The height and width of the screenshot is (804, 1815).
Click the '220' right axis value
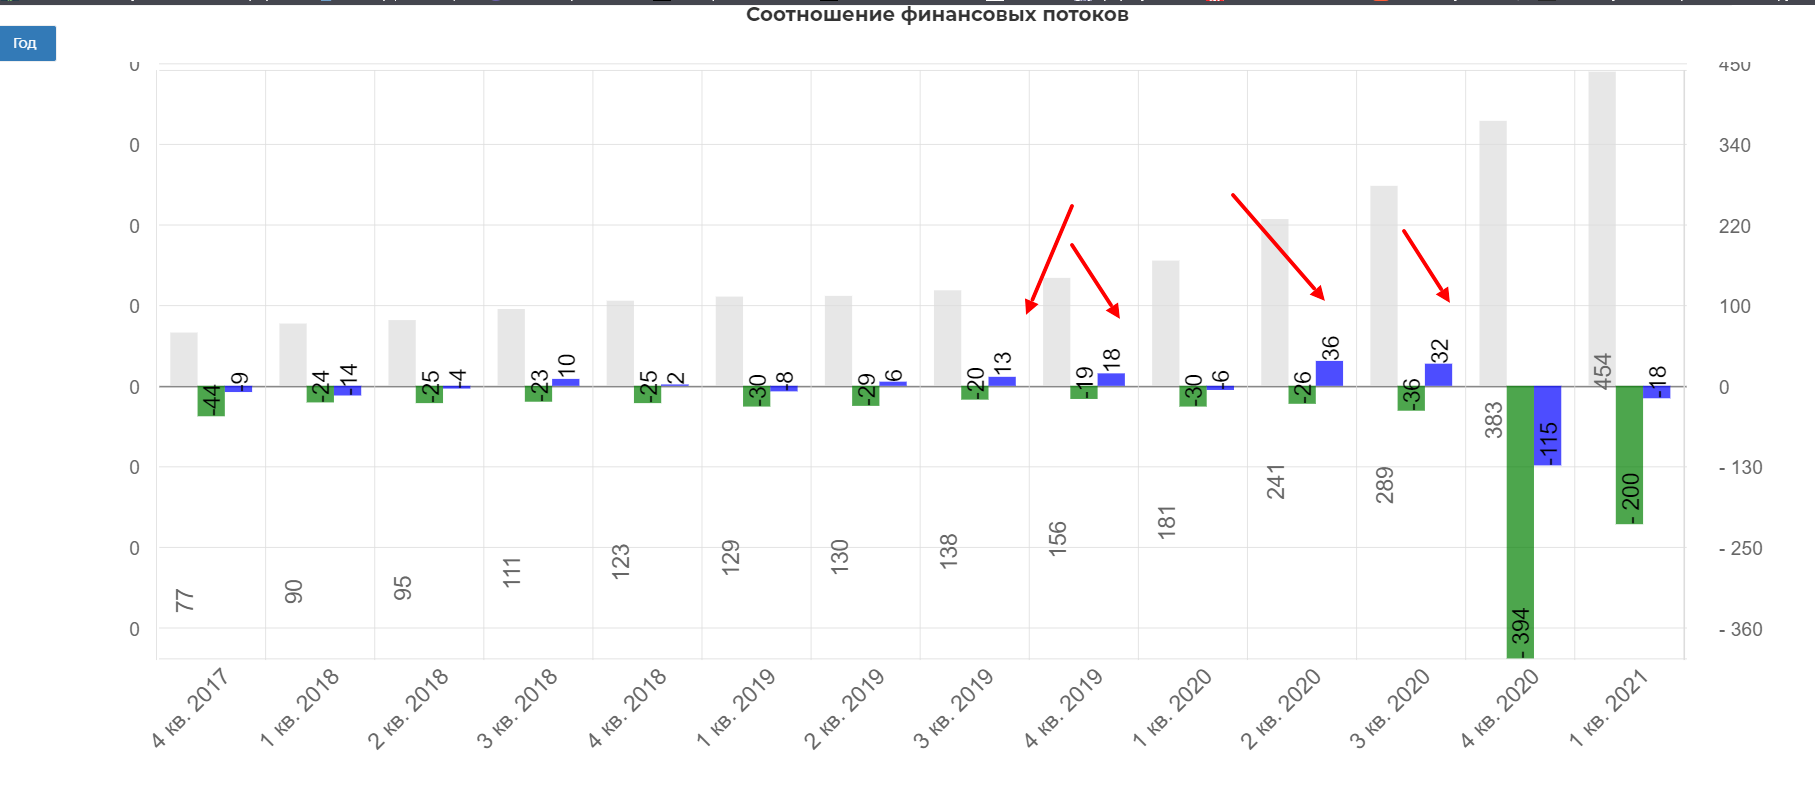coord(1734,226)
